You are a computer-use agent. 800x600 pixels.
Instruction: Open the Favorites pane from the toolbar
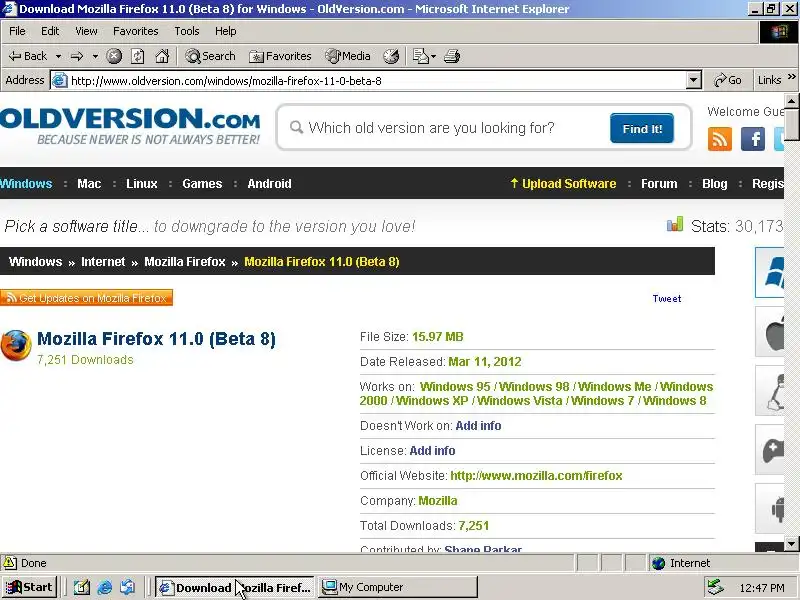[x=280, y=56]
